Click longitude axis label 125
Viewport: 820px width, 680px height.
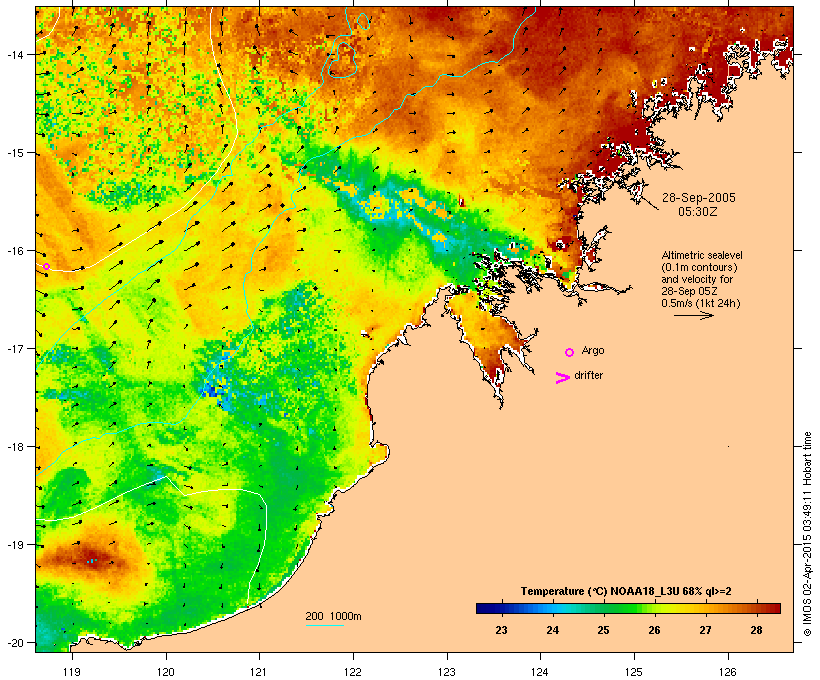click(x=634, y=672)
